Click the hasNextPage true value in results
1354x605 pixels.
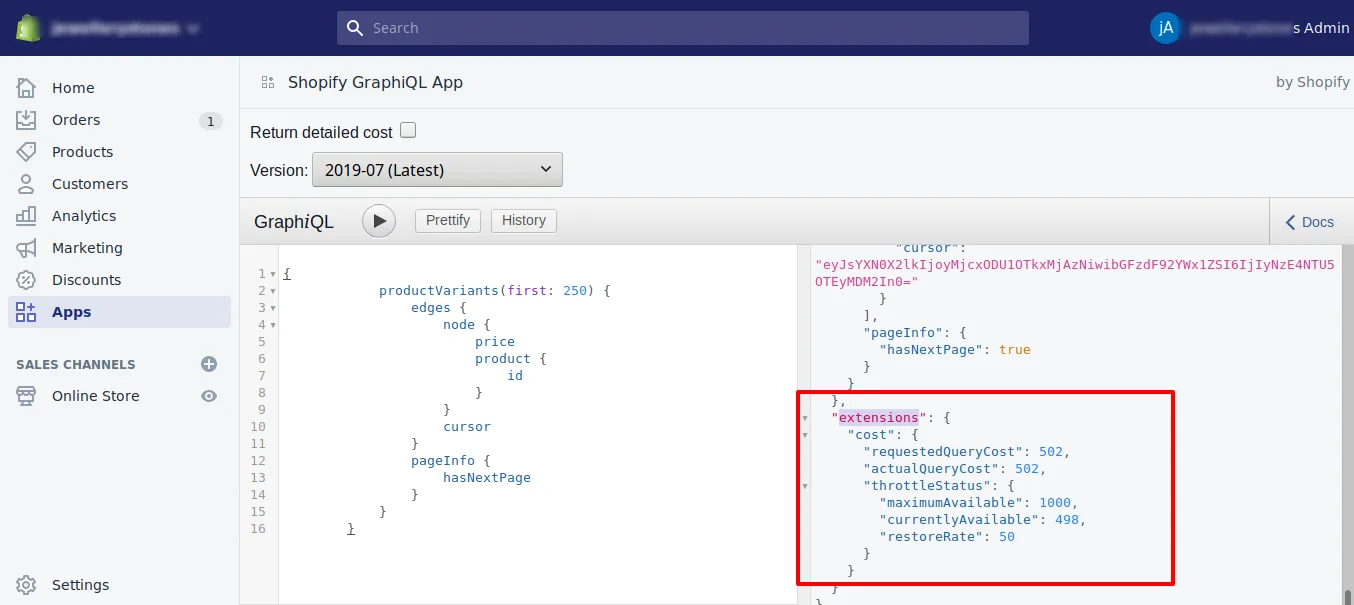pos(1015,350)
